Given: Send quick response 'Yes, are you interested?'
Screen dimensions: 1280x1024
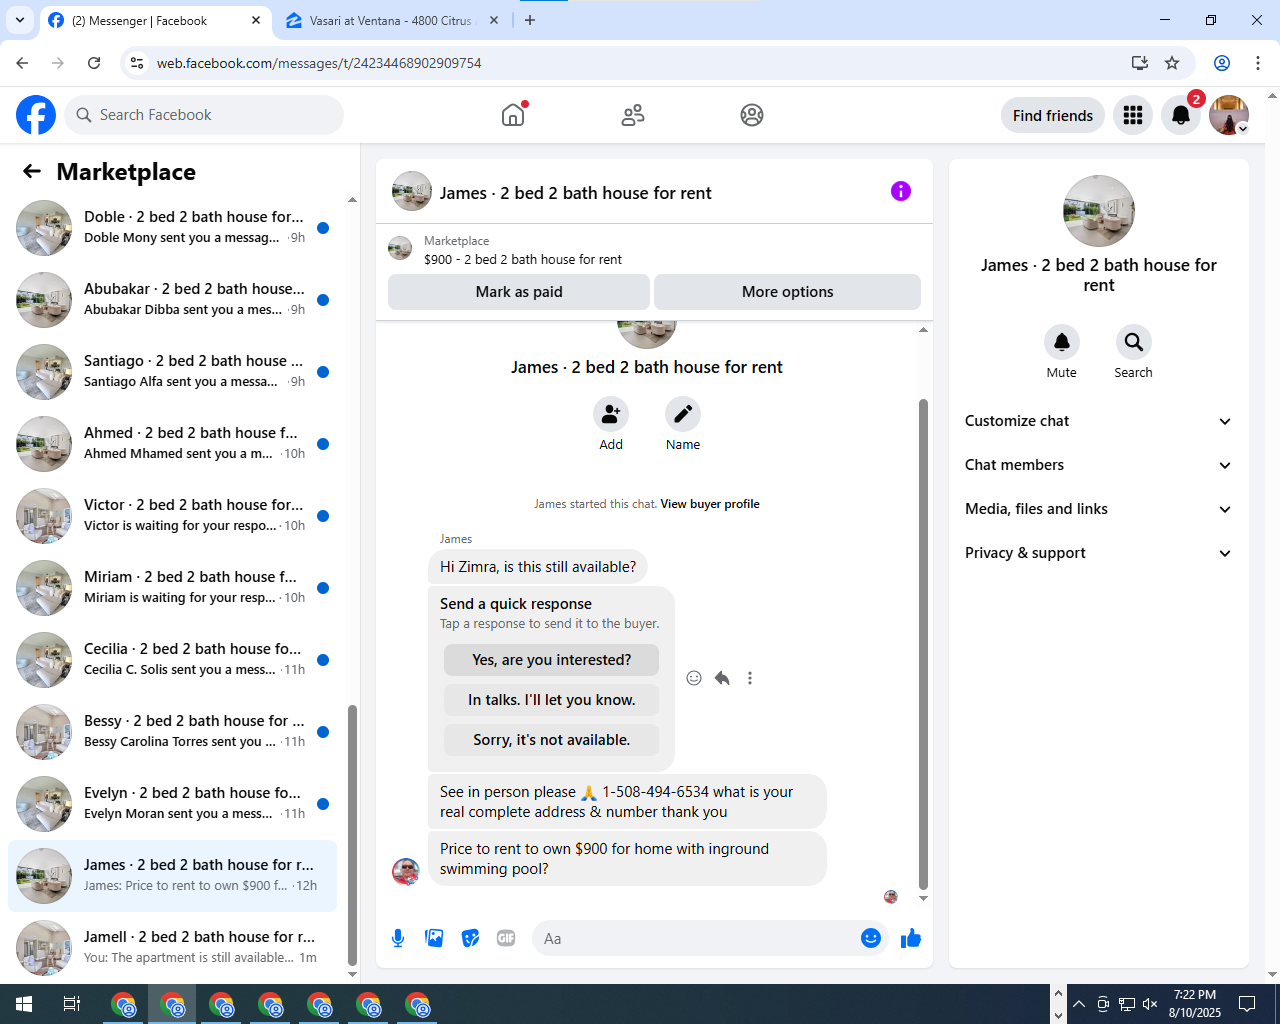Looking at the screenshot, I should (551, 660).
